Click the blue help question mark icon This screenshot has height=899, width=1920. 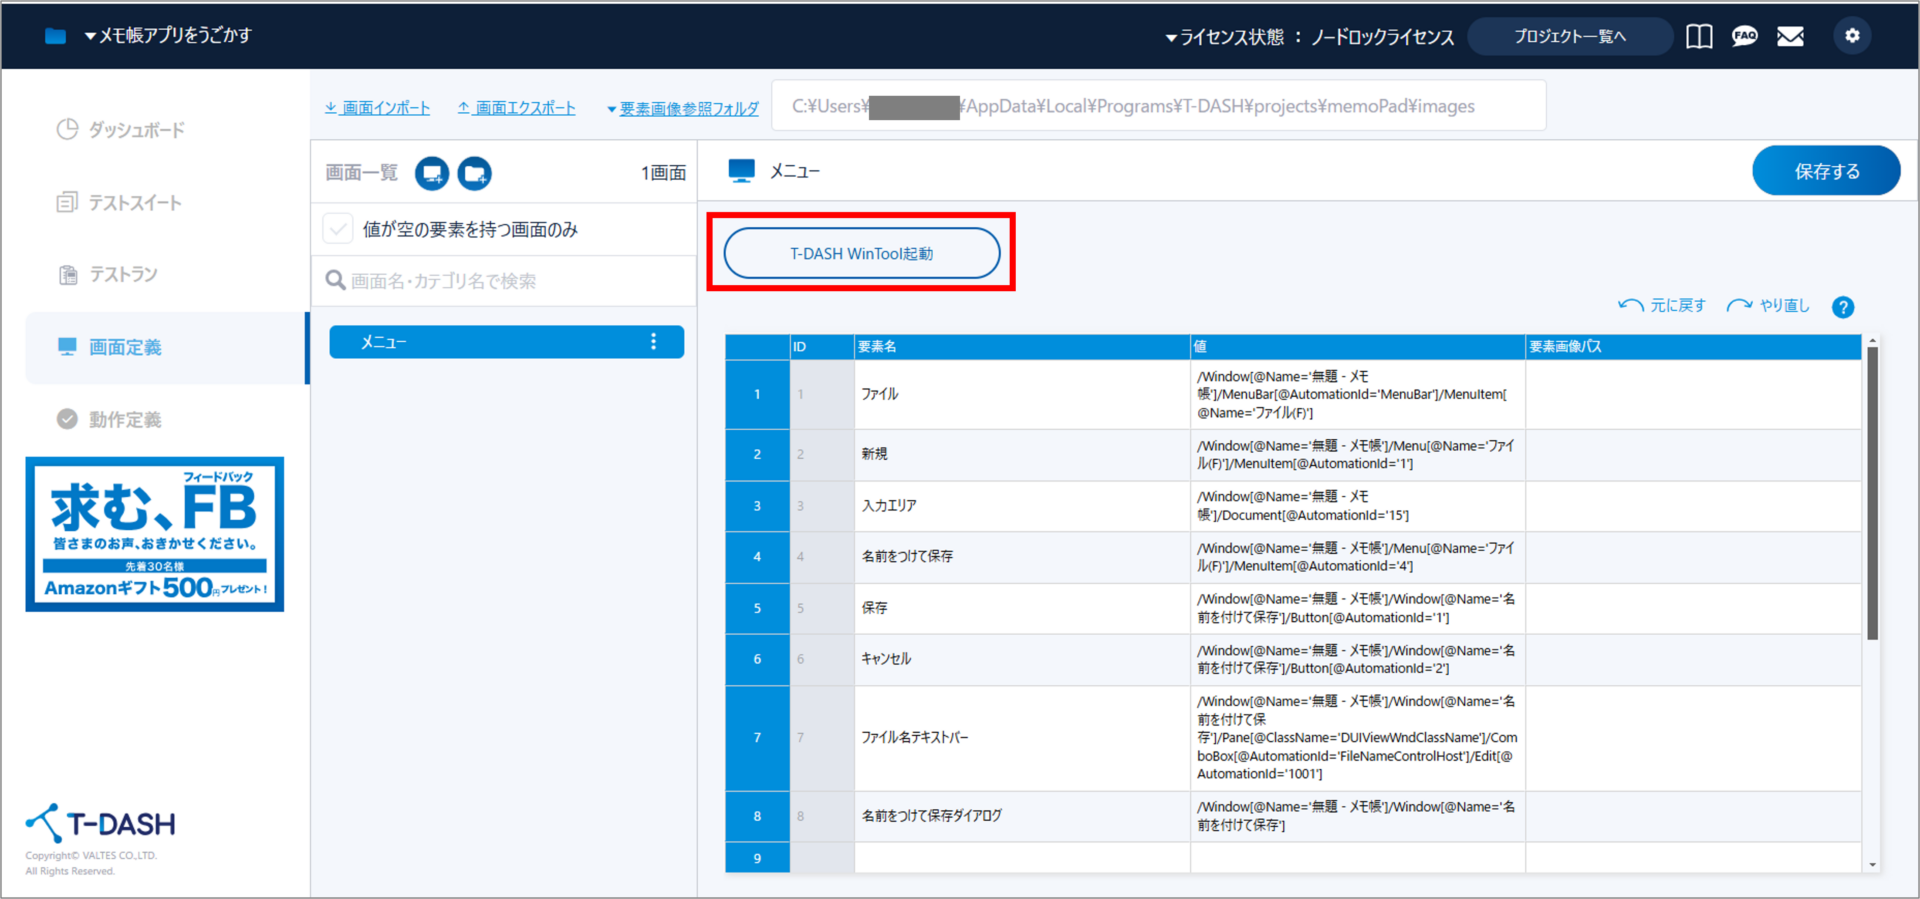(1842, 307)
